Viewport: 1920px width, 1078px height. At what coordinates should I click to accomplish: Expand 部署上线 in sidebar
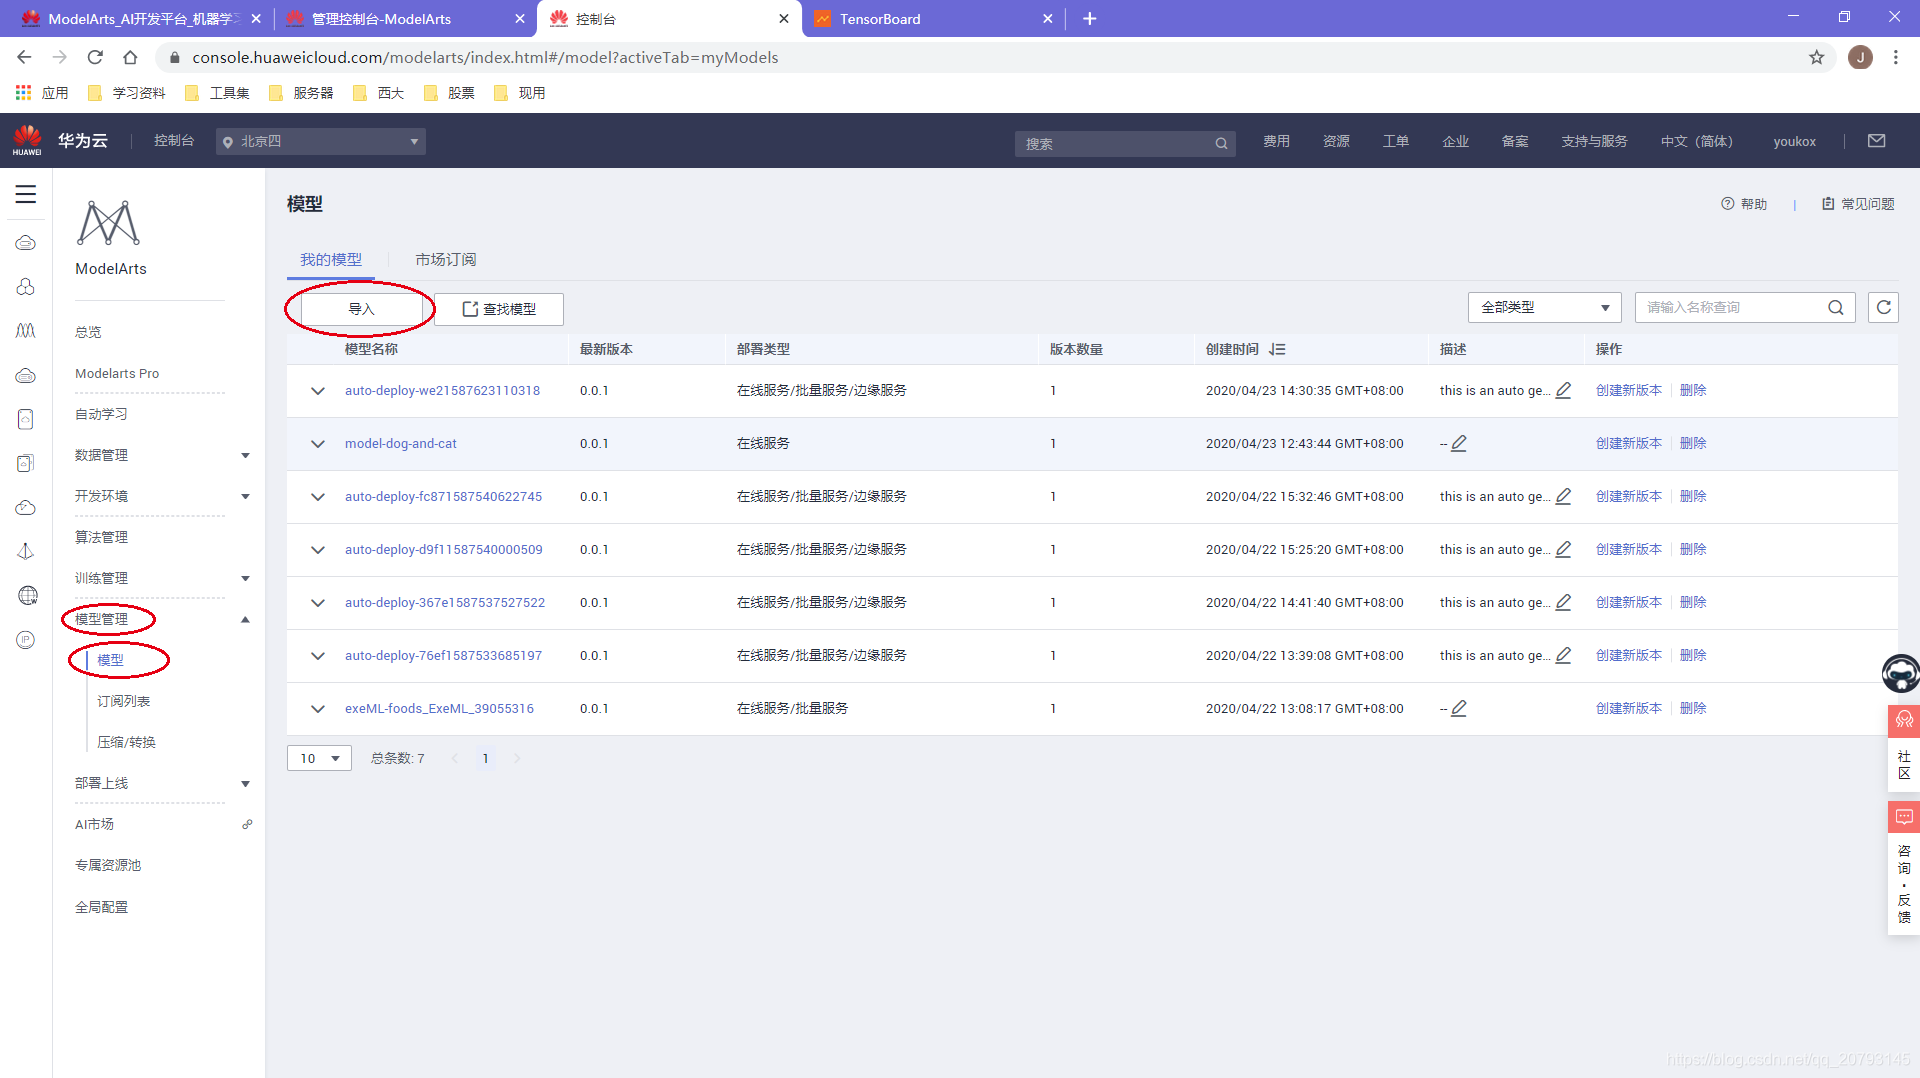point(245,784)
